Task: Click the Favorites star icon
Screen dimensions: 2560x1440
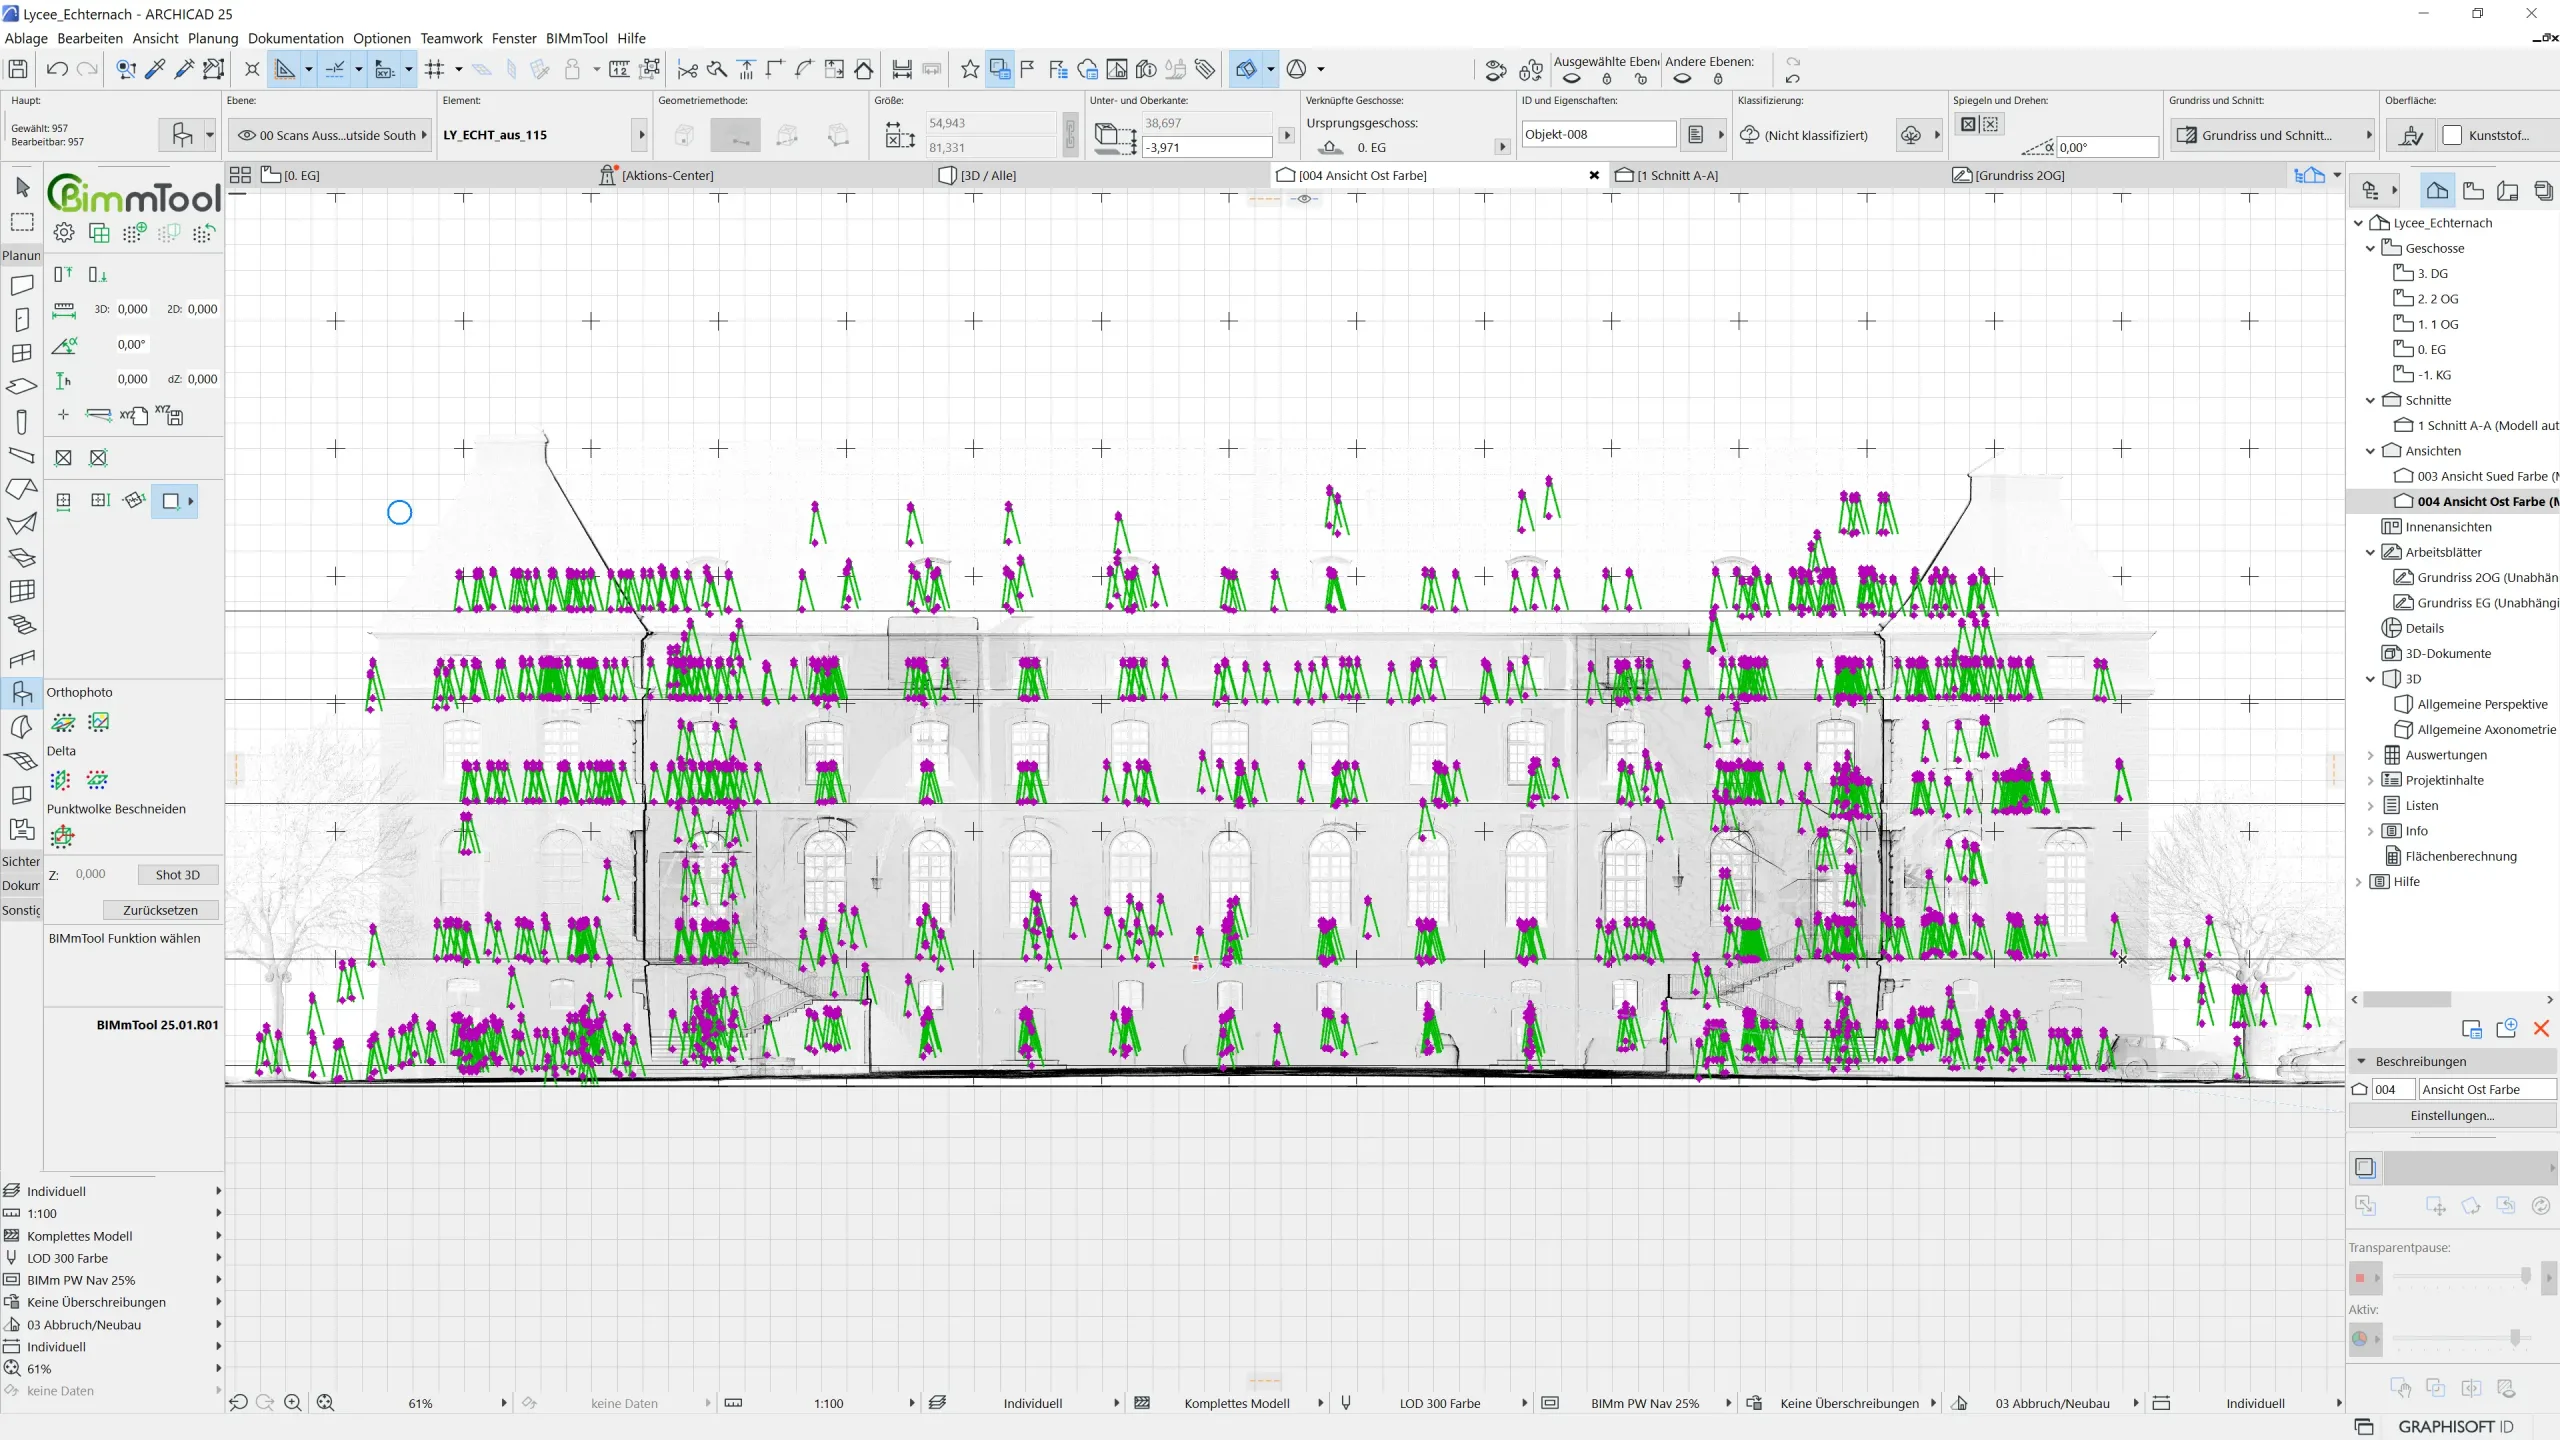Action: pyautogui.click(x=969, y=69)
